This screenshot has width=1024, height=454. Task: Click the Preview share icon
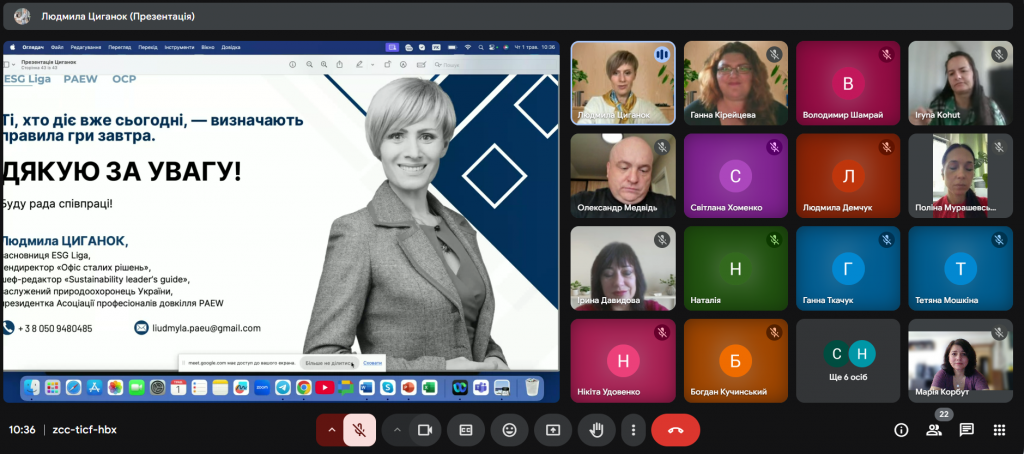click(340, 64)
